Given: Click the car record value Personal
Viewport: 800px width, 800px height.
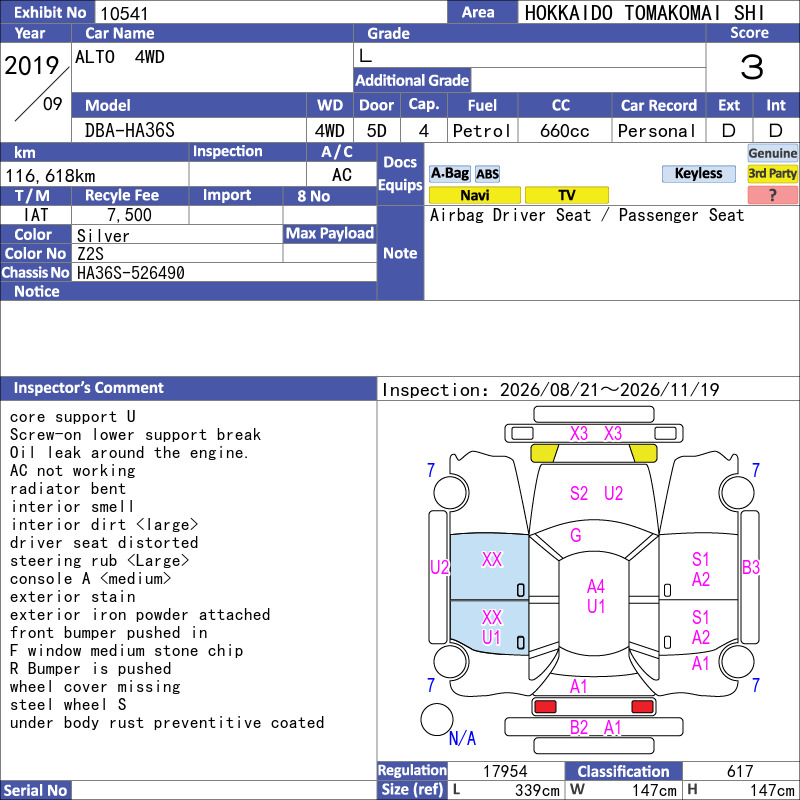Looking at the screenshot, I should (657, 131).
